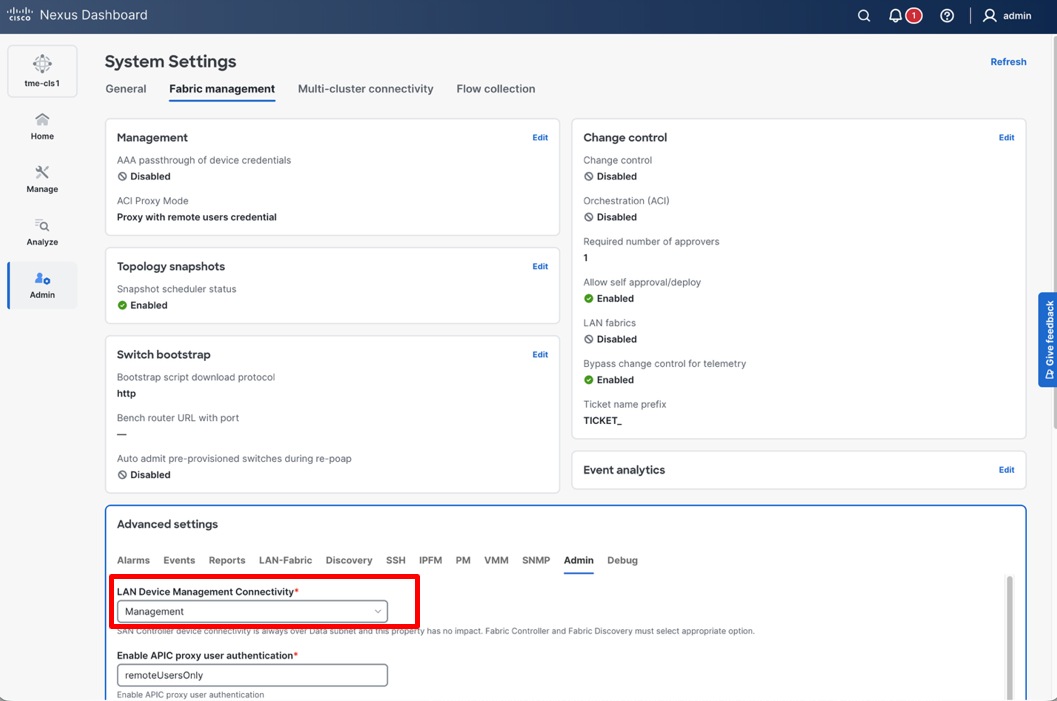Open the search with the magnifier icon

862,15
